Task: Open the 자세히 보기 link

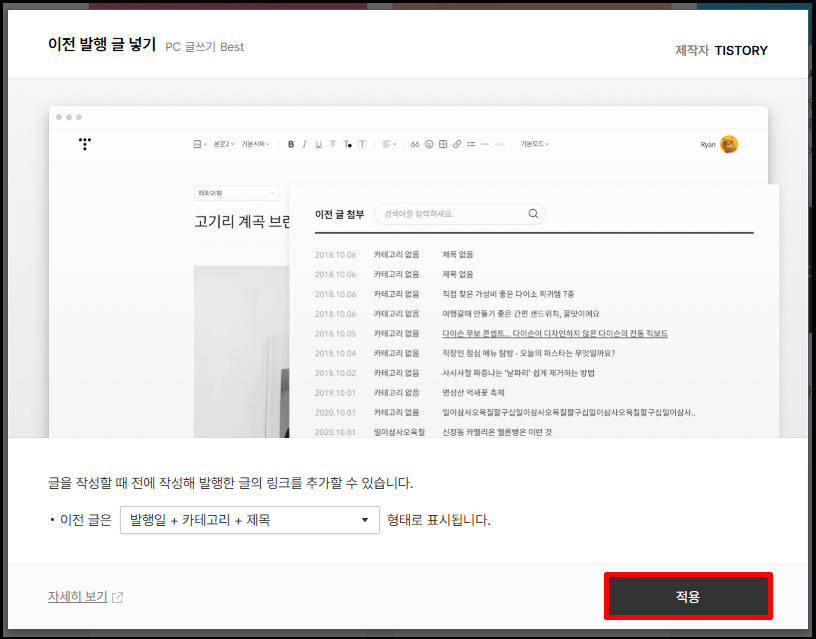Action: [78, 596]
